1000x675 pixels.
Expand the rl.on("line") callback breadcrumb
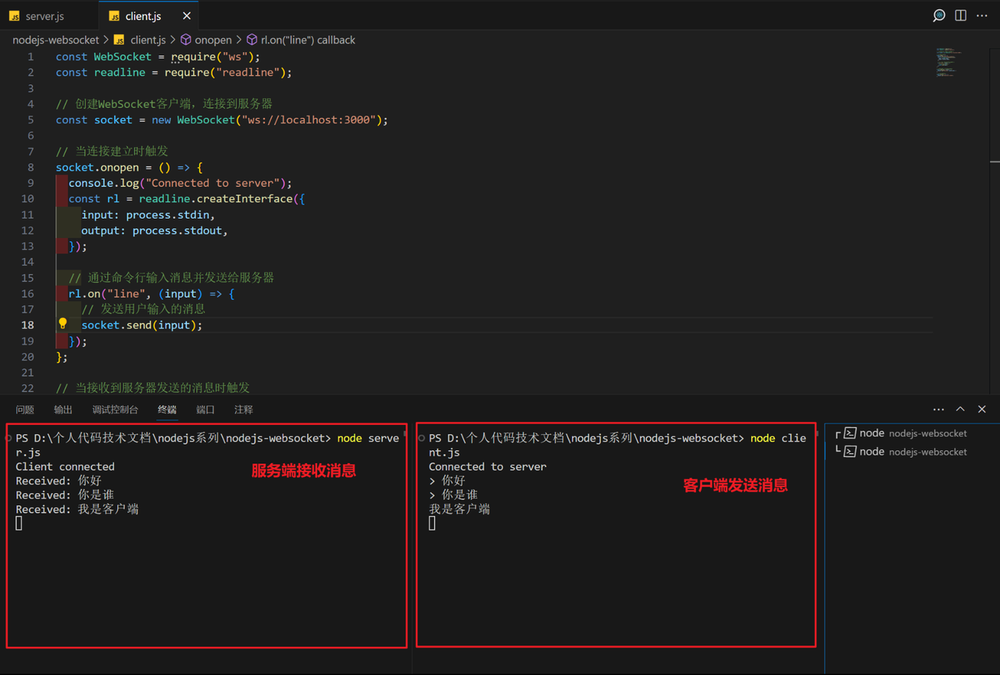(x=305, y=40)
